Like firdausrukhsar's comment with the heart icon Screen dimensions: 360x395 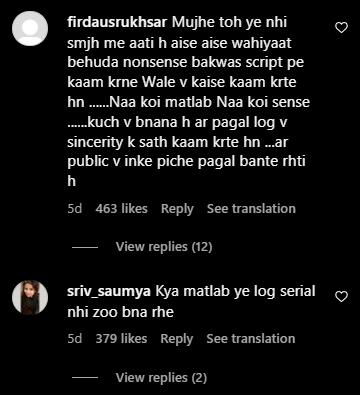tap(341, 28)
